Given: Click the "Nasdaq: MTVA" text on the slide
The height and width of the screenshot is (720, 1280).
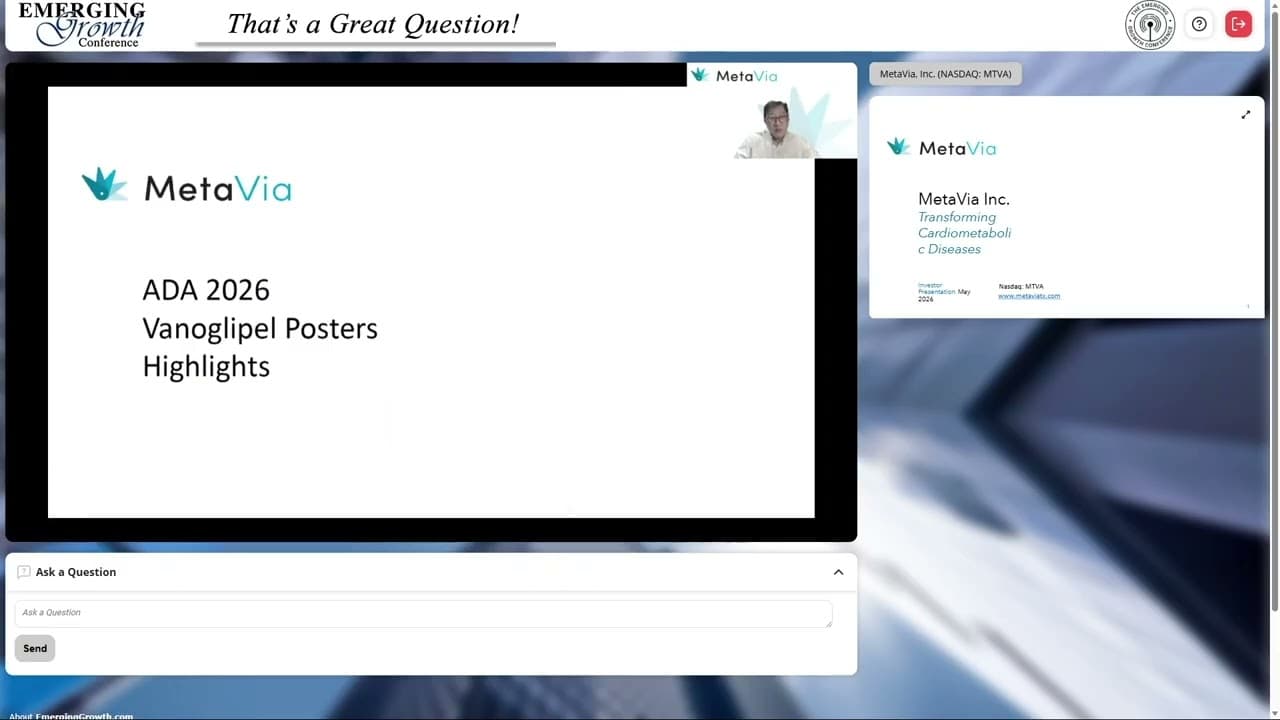Looking at the screenshot, I should (1021, 287).
